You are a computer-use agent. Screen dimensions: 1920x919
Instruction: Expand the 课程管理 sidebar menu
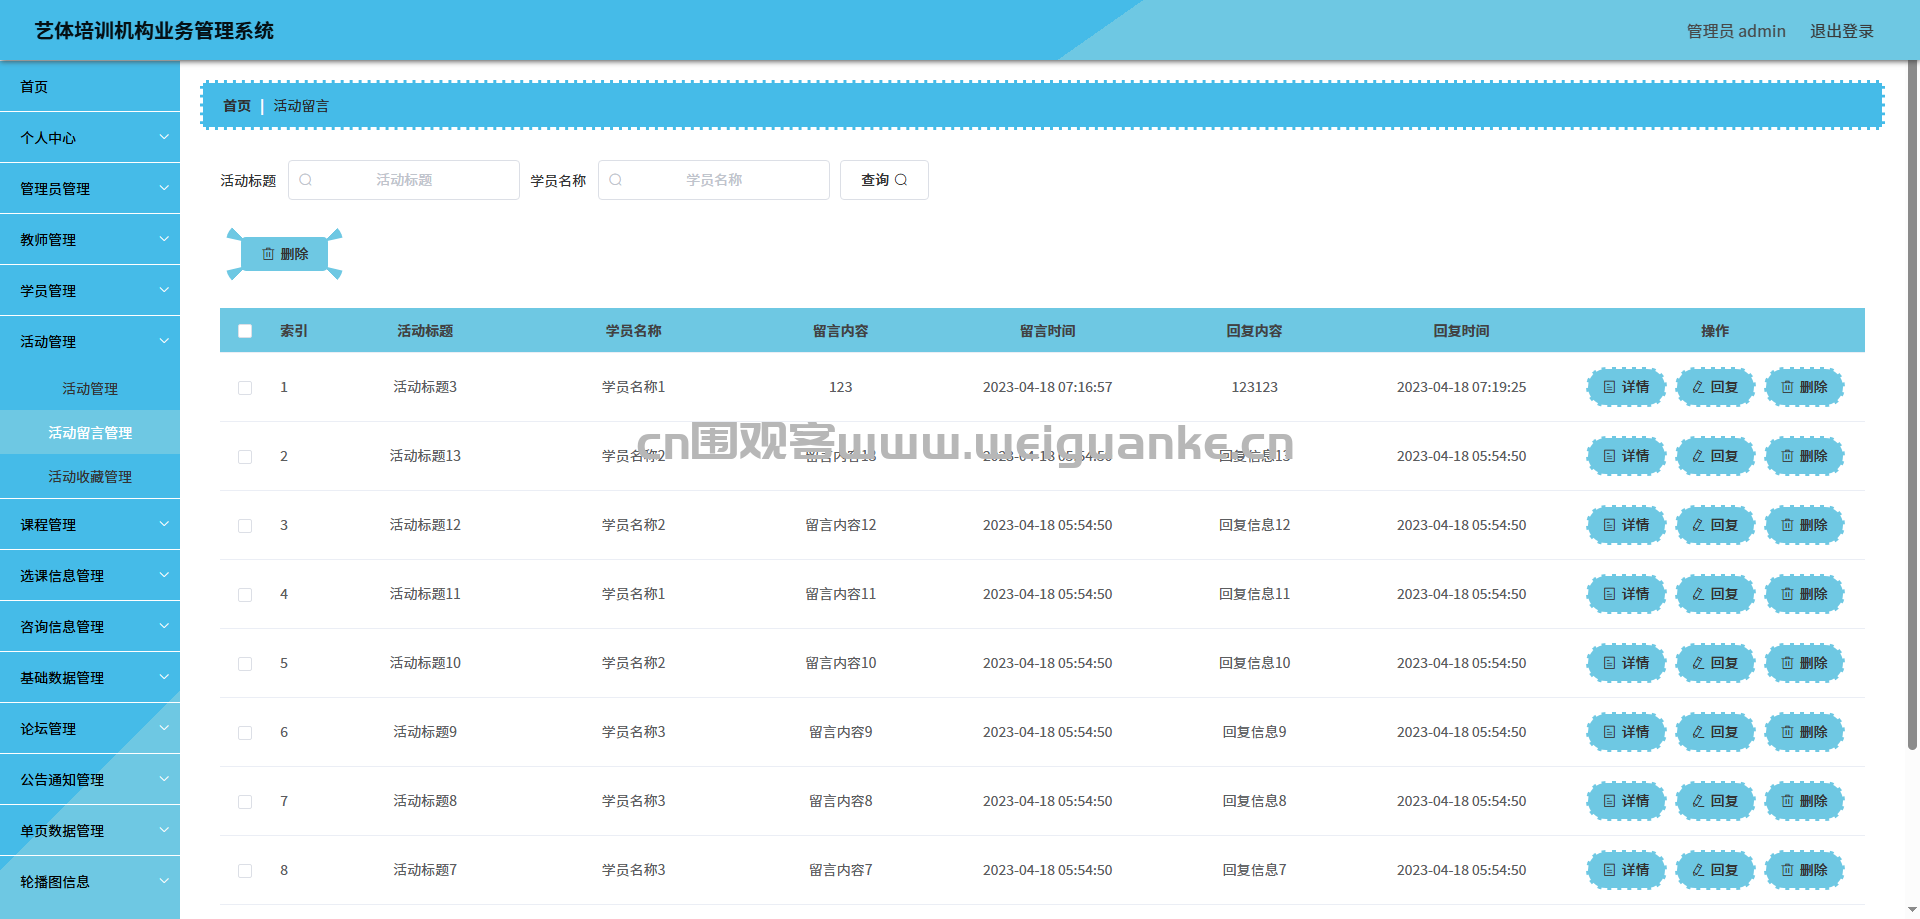tap(90, 525)
